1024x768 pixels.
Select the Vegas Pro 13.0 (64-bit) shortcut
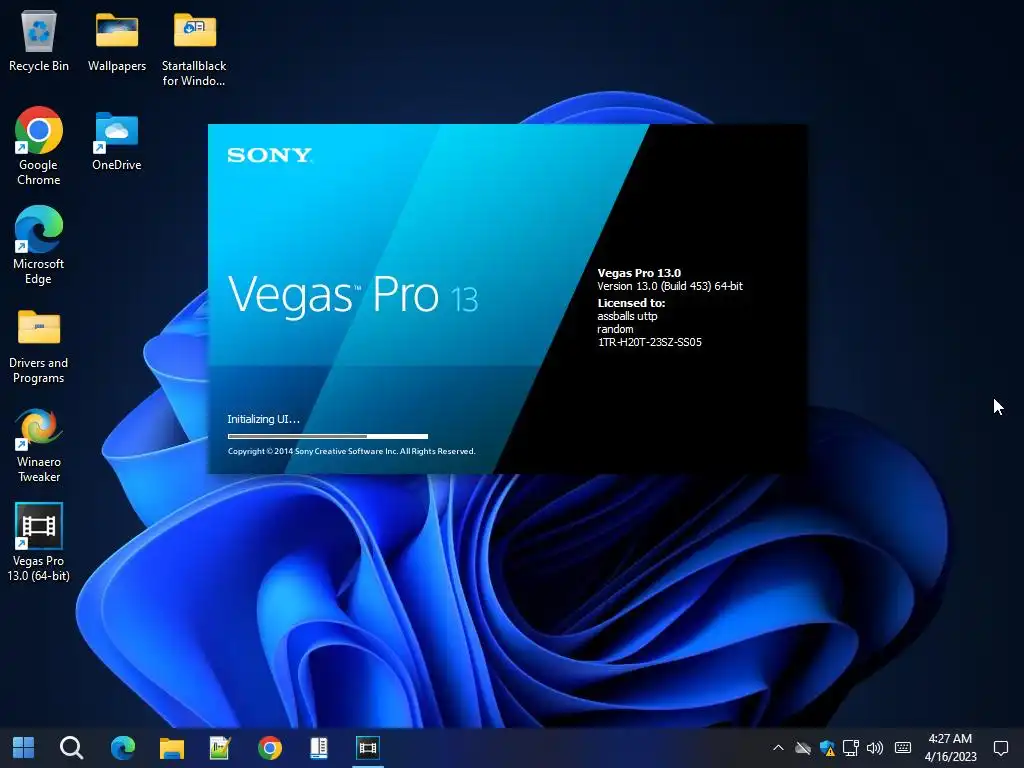[39, 542]
